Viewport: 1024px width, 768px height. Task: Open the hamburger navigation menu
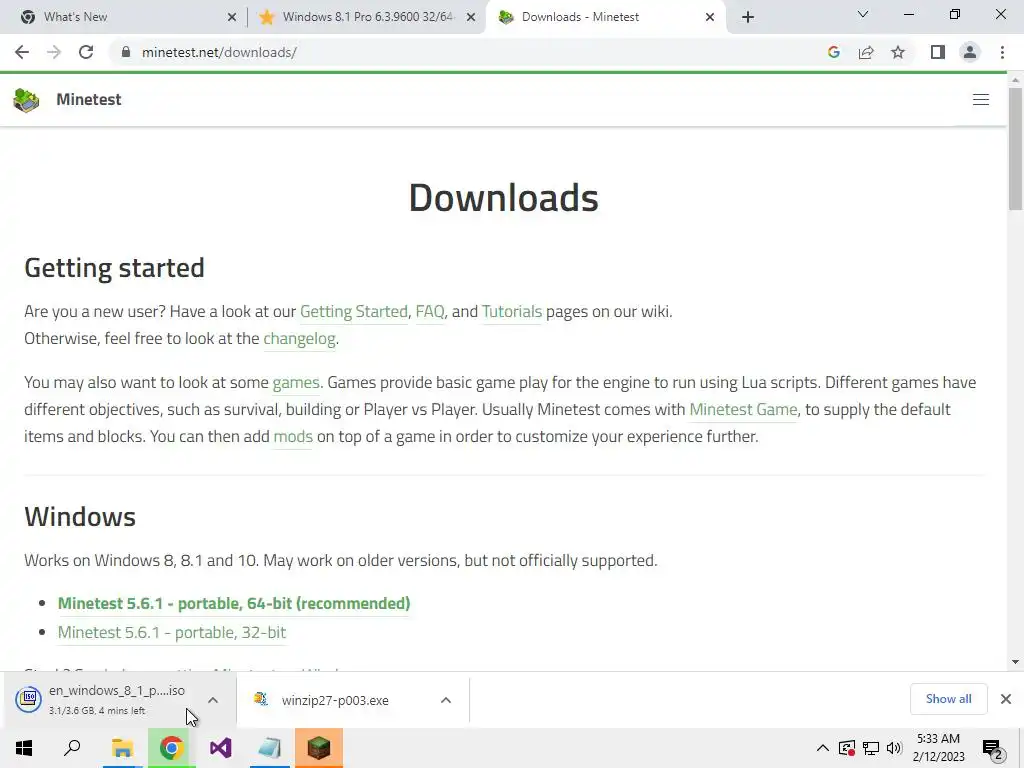pyautogui.click(x=981, y=99)
